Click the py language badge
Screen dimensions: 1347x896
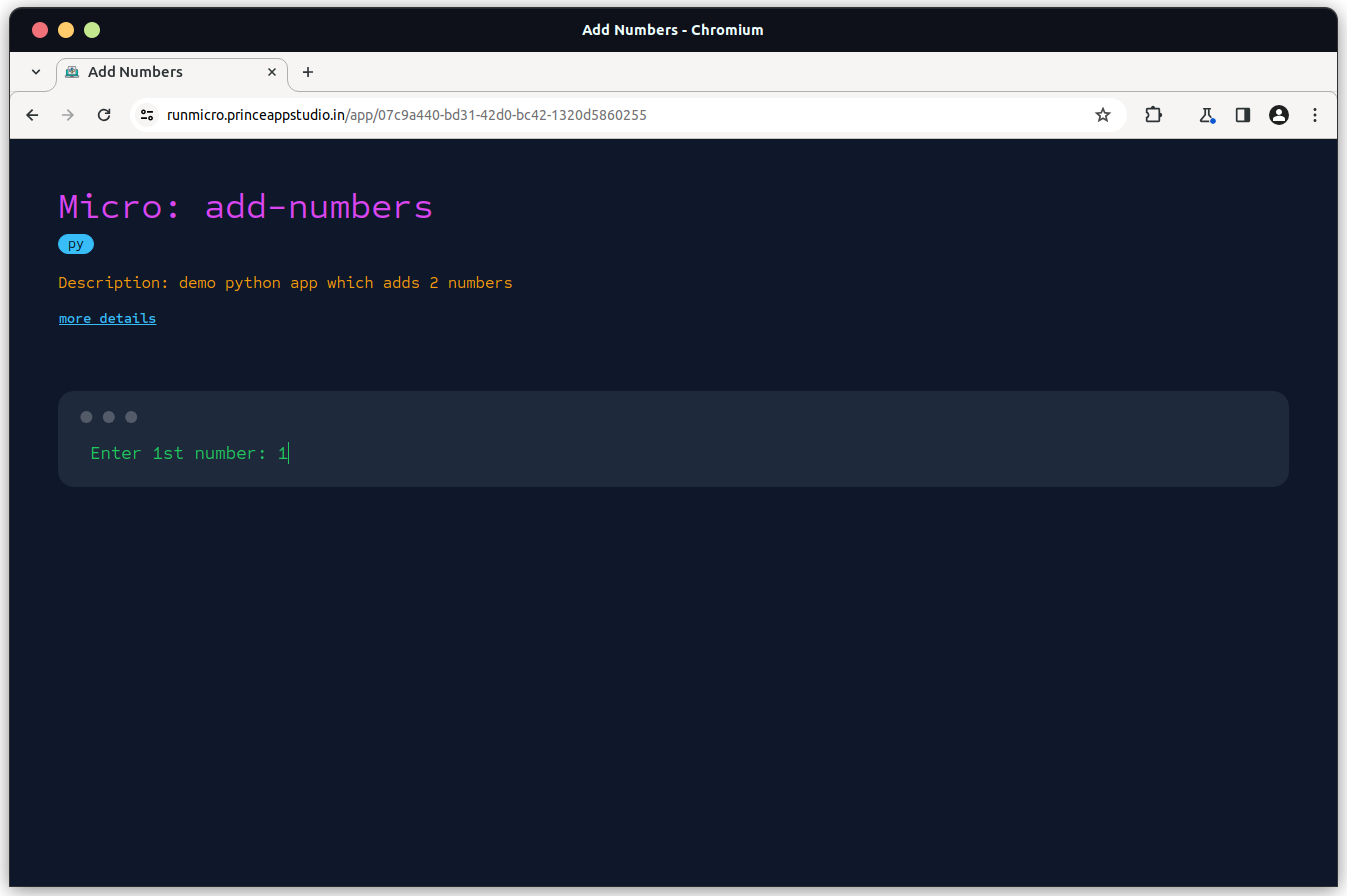coord(76,244)
